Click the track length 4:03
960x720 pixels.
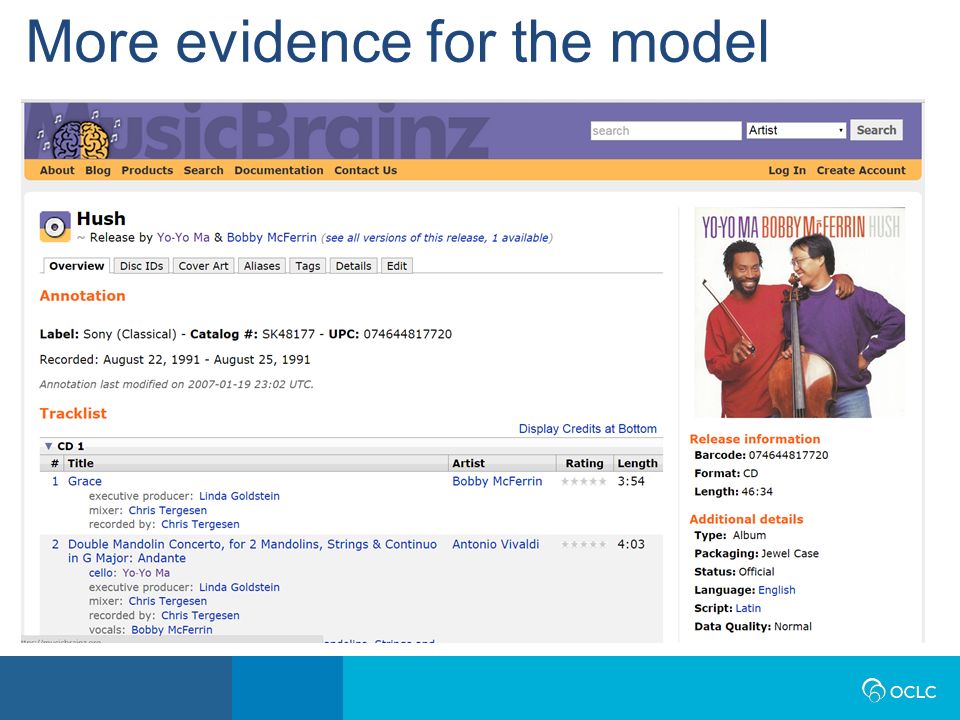pos(631,544)
